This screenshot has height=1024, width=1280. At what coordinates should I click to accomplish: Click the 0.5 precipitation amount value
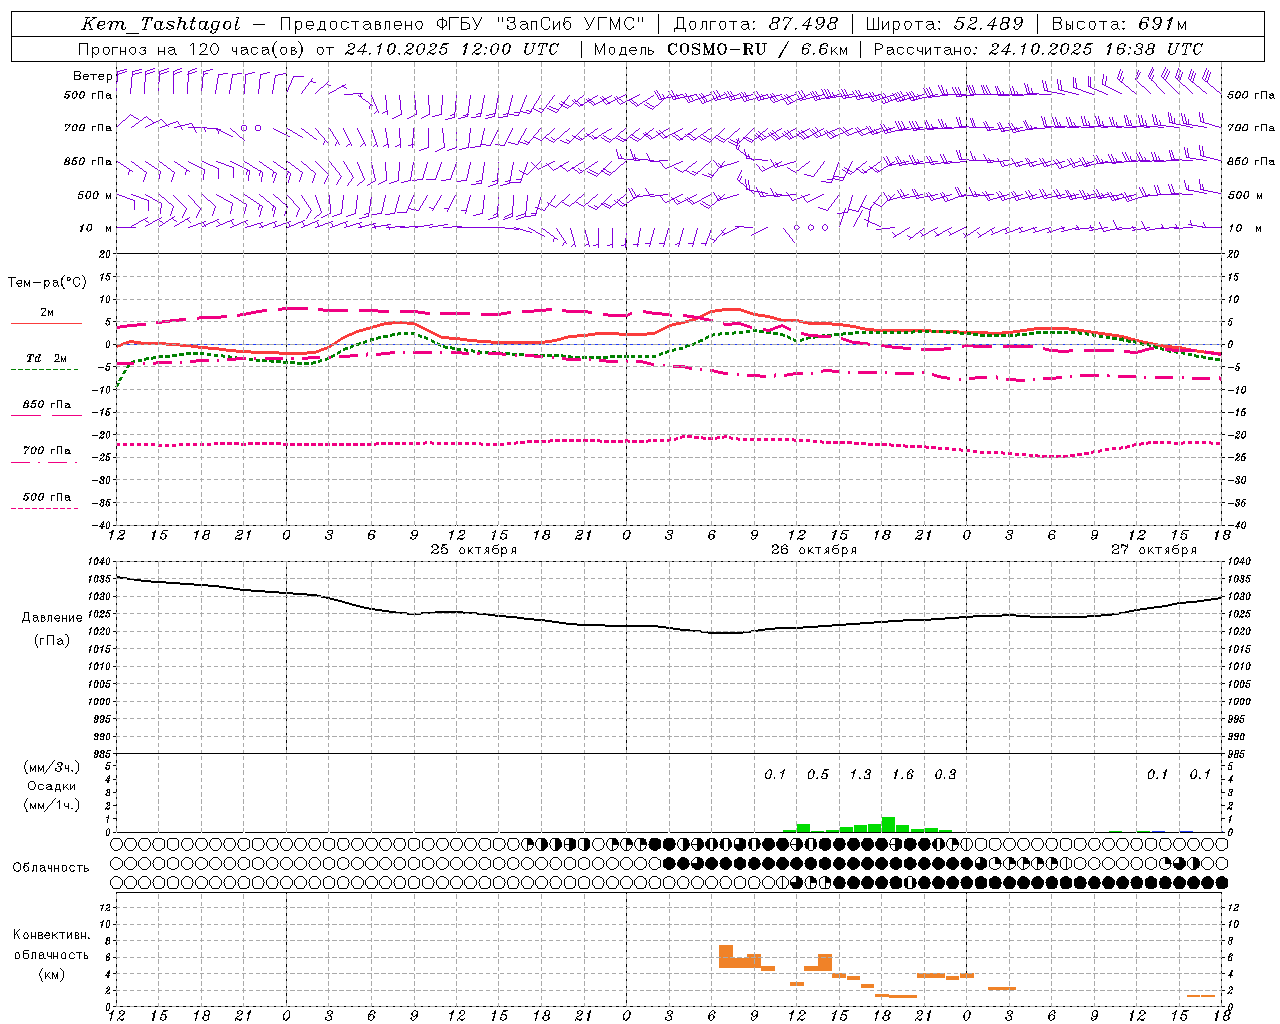(x=818, y=775)
